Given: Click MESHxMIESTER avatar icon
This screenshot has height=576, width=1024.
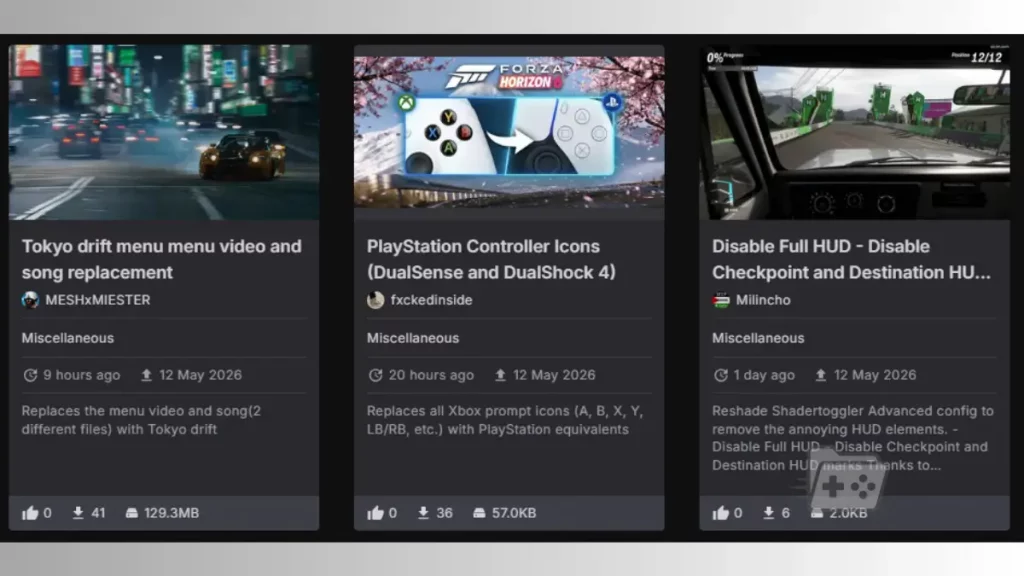Looking at the screenshot, I should [x=30, y=300].
